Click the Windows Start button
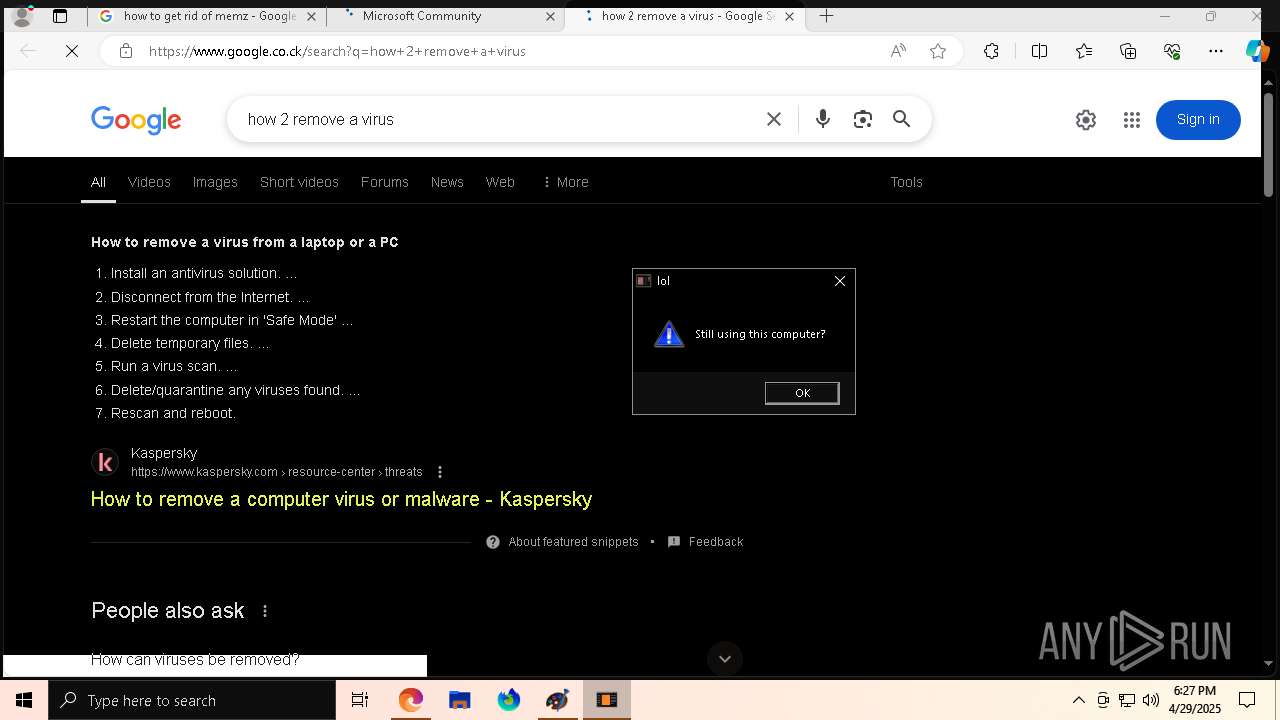 (x=24, y=700)
